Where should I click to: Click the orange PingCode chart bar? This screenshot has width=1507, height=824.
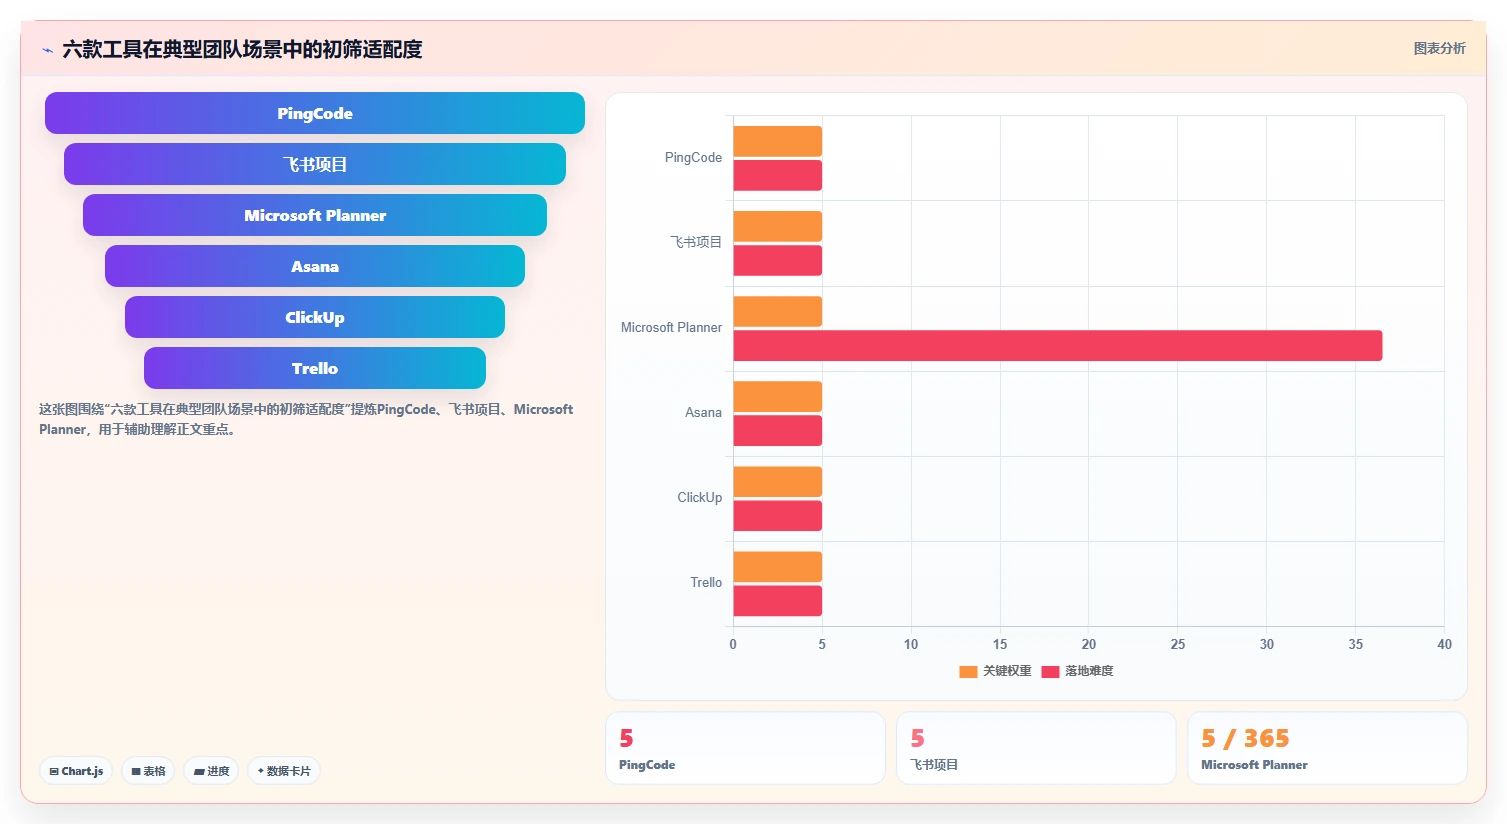[778, 141]
